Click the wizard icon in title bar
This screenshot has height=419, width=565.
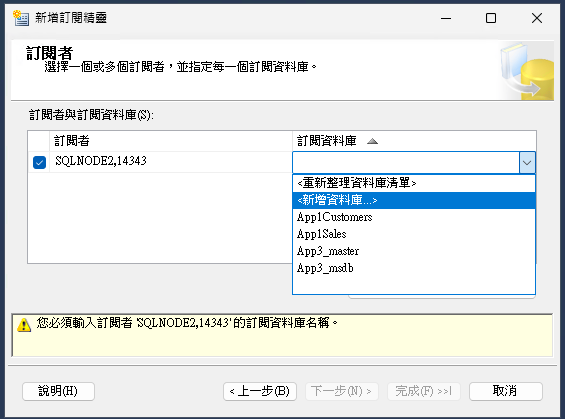[21, 18]
